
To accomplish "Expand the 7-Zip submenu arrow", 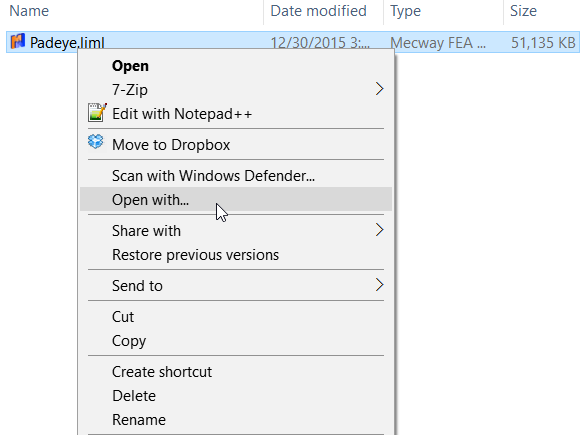I will (x=379, y=89).
